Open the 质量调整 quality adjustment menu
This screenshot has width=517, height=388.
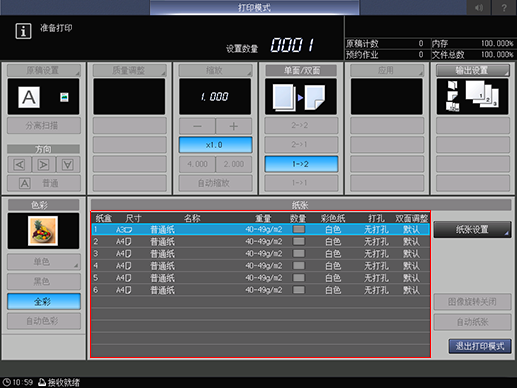point(129,70)
